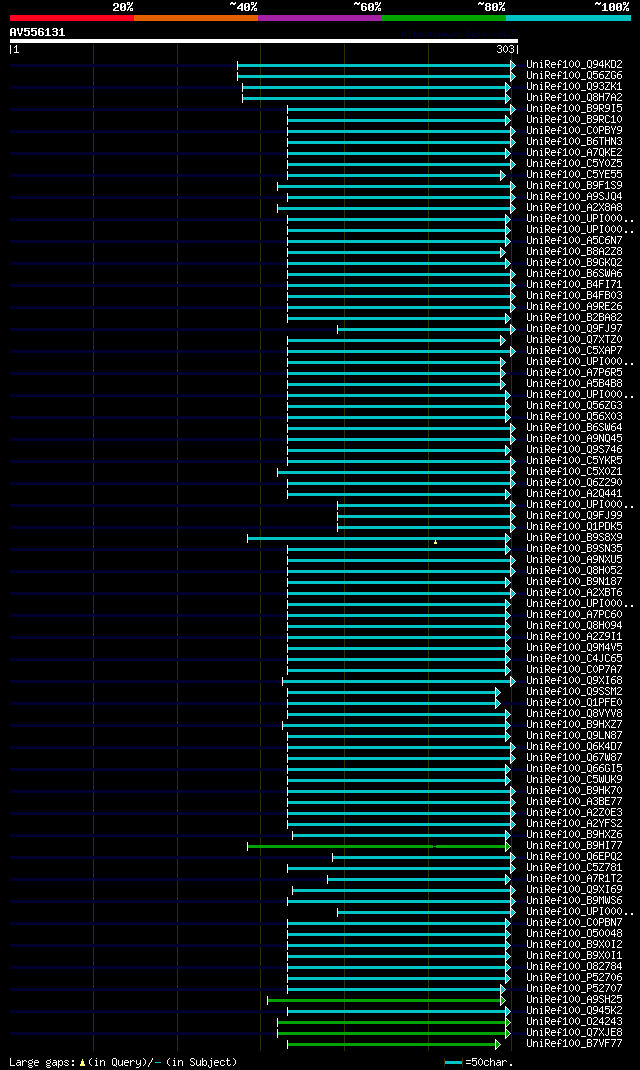Image resolution: width=640 pixels, height=1070 pixels.
Task: Select the UniRef100_B9F1S9 label
Action: (574, 186)
